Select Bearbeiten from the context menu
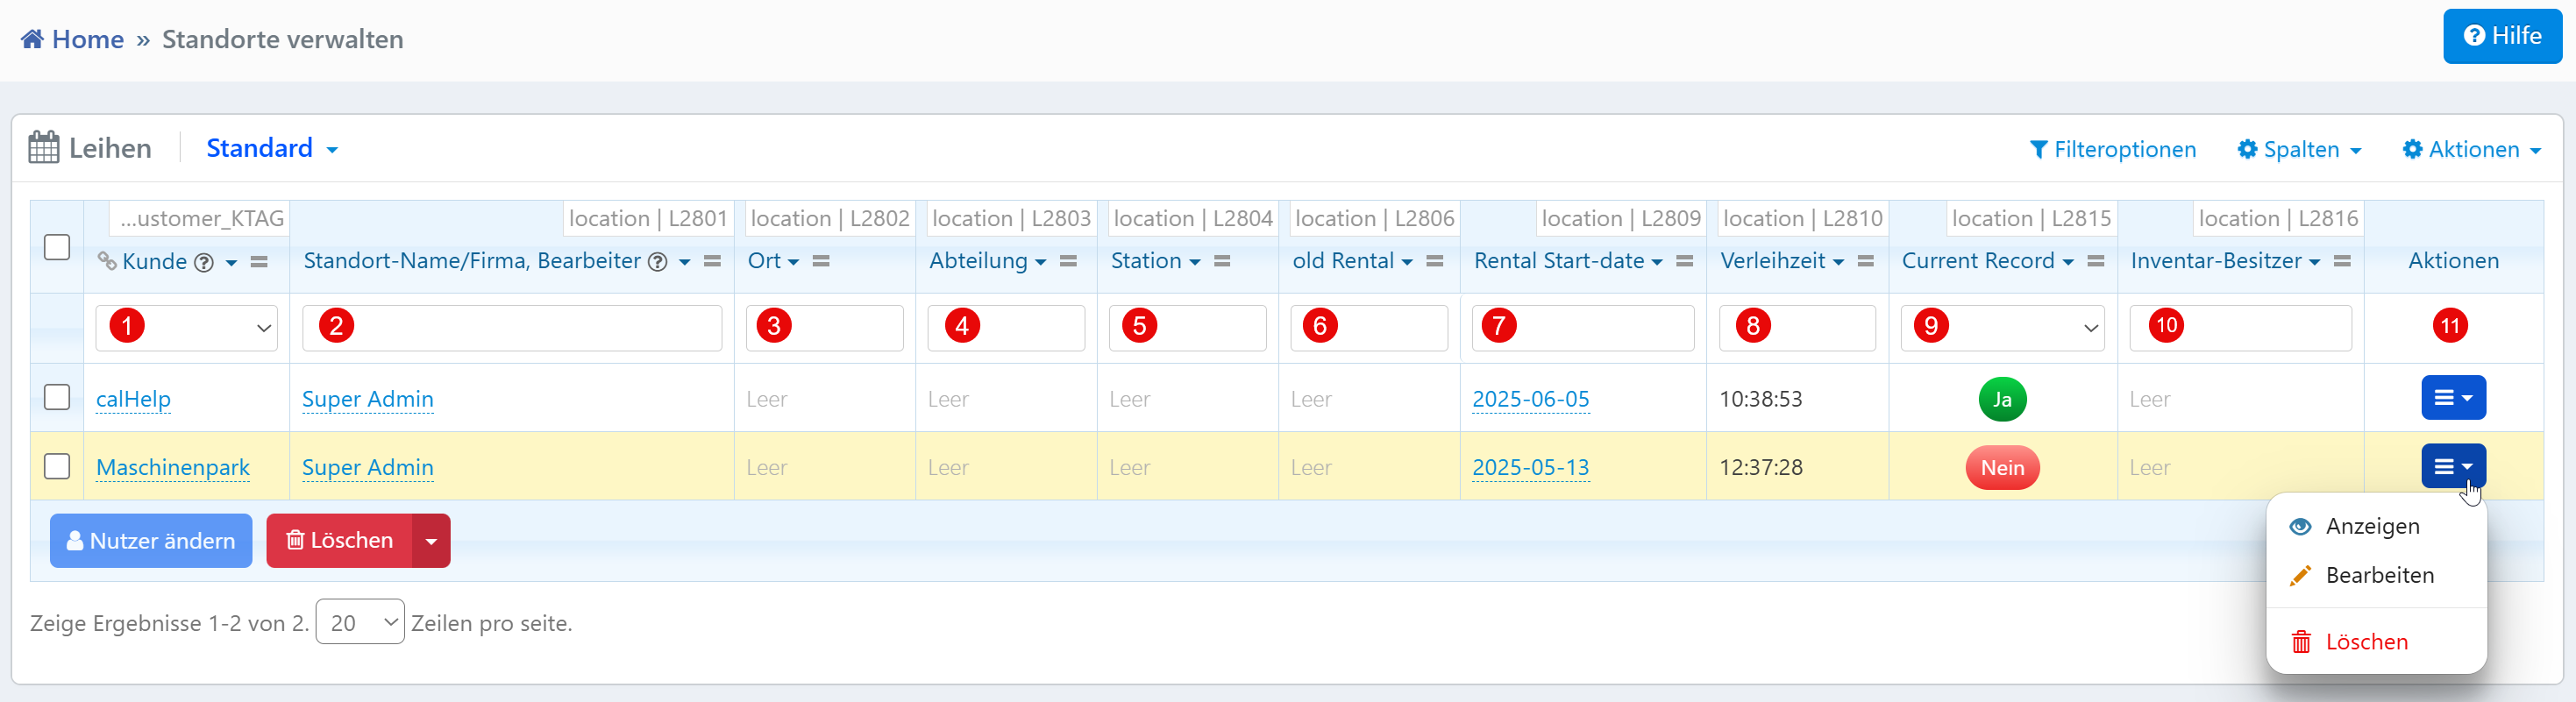 tap(2378, 575)
